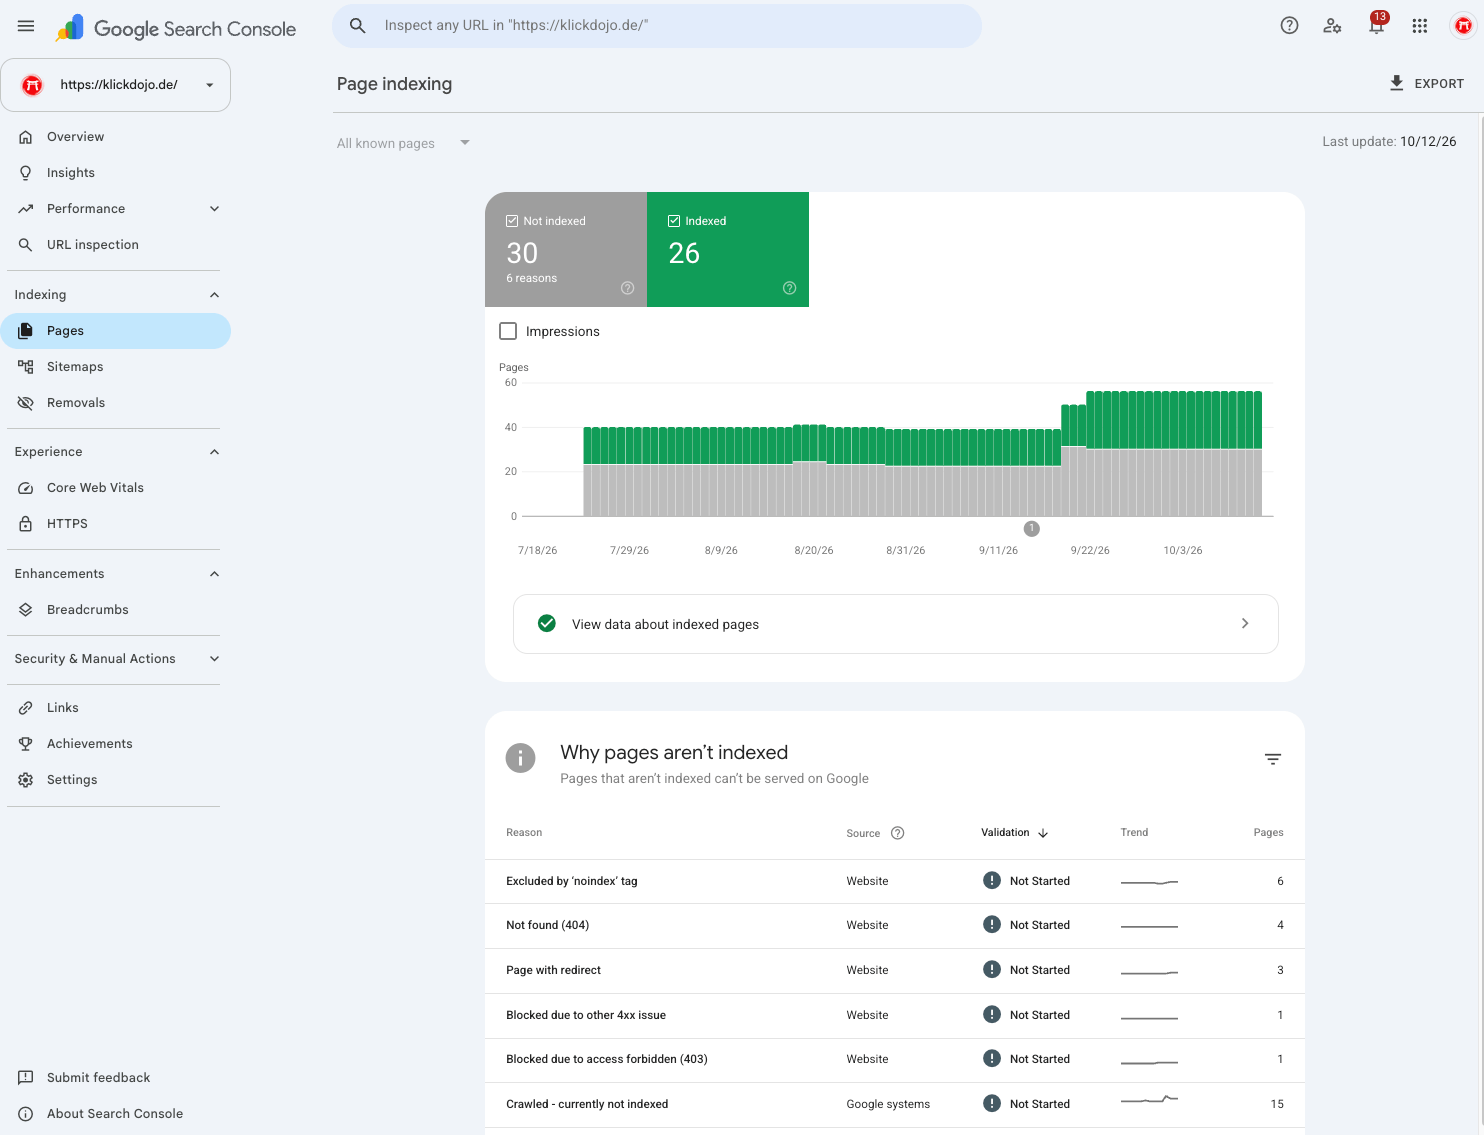Click the help question mark icon in header
1484x1135 pixels.
click(1289, 26)
